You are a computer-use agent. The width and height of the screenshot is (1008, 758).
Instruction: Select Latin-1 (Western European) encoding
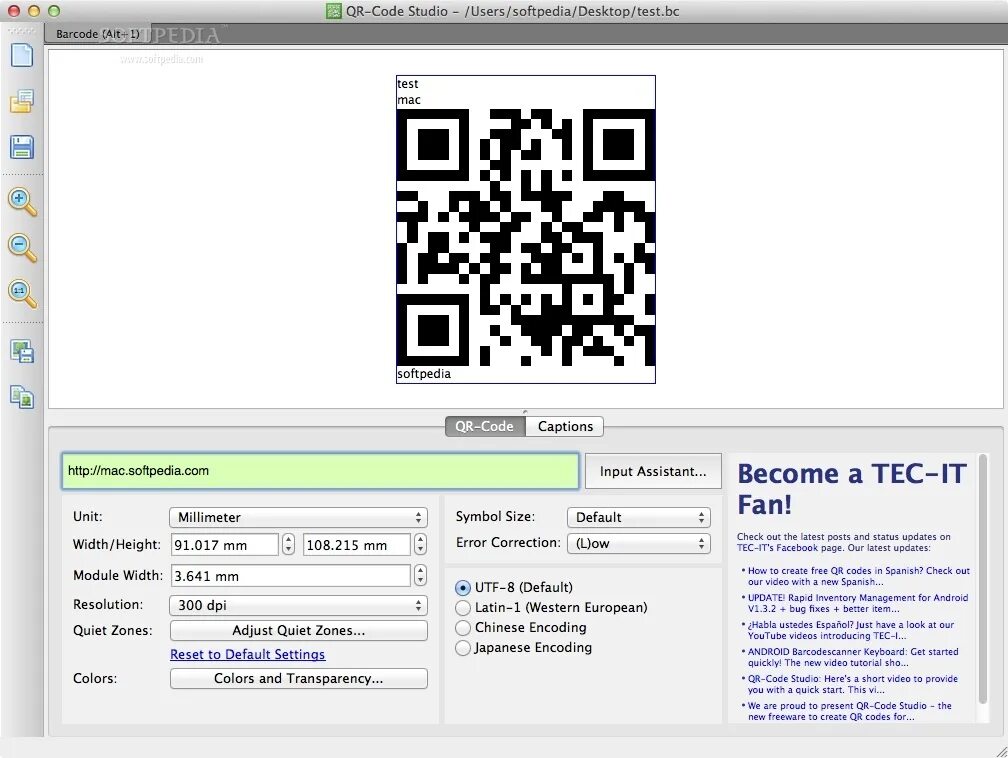pyautogui.click(x=551, y=608)
